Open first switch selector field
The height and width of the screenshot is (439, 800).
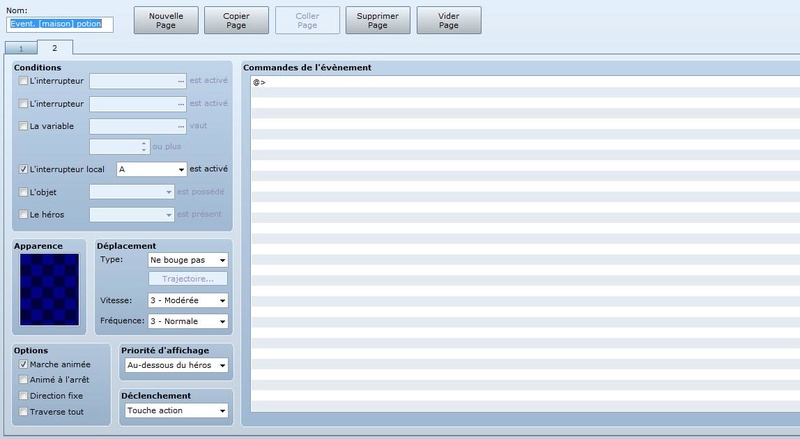coord(138,81)
